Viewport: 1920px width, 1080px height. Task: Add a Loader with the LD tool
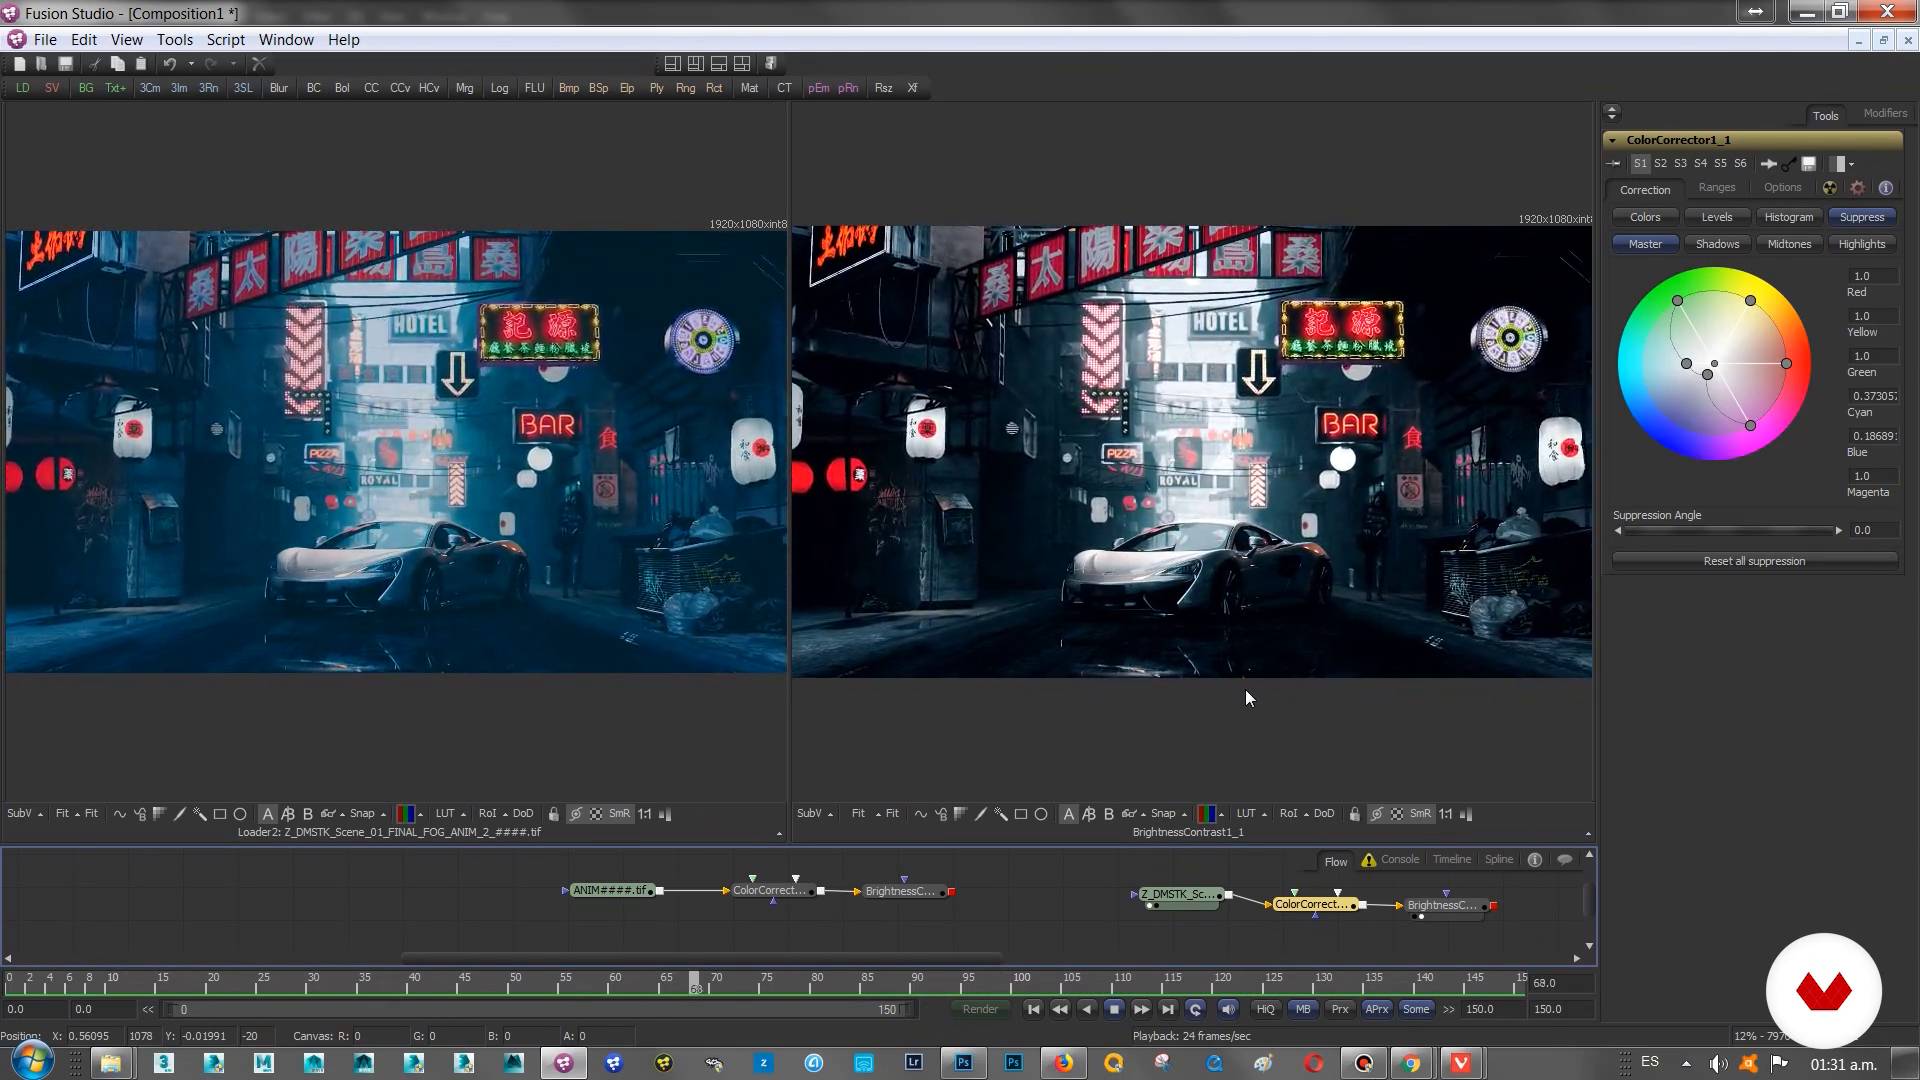pyautogui.click(x=22, y=88)
